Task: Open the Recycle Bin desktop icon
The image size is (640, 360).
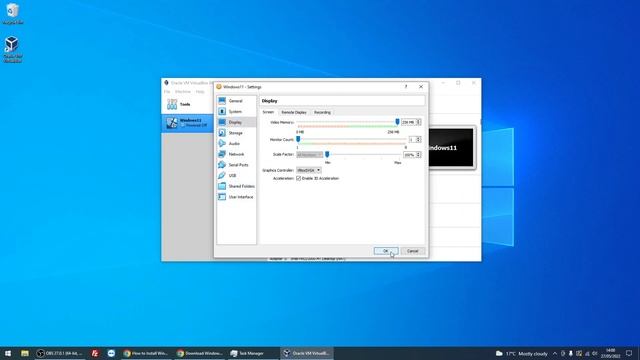Action: click(12, 14)
